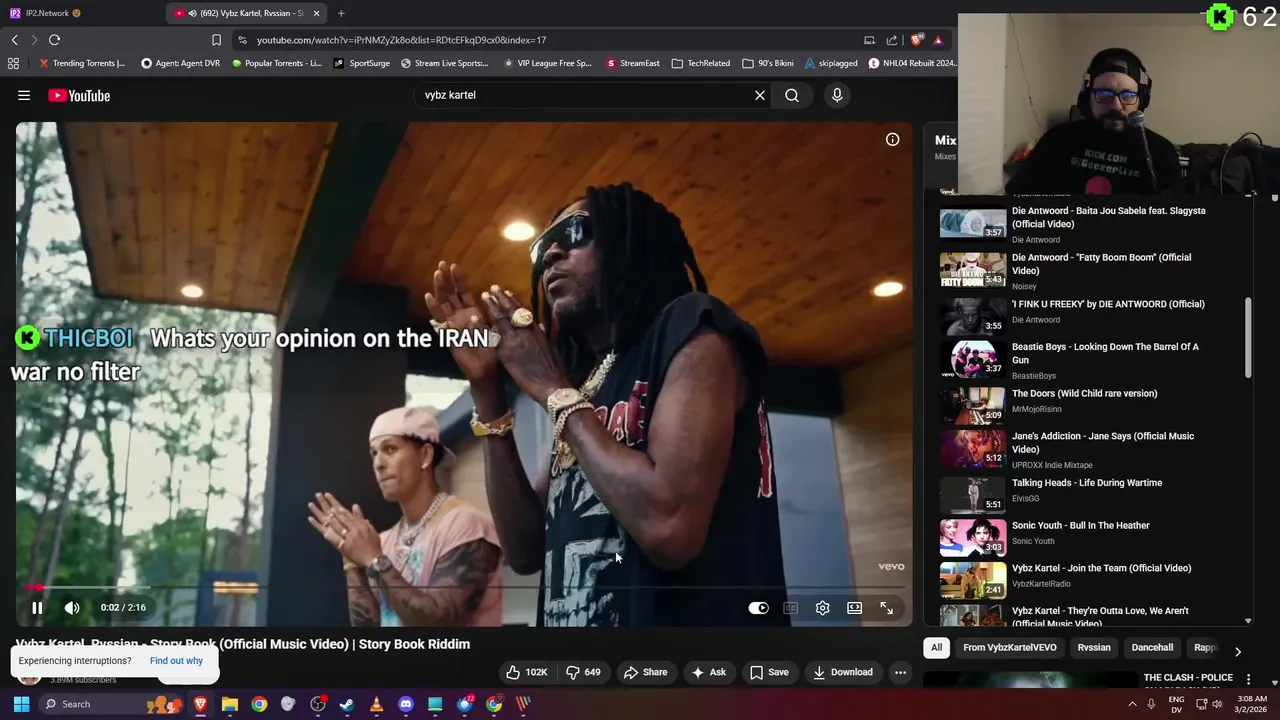Open a new browser tab

tap(341, 13)
